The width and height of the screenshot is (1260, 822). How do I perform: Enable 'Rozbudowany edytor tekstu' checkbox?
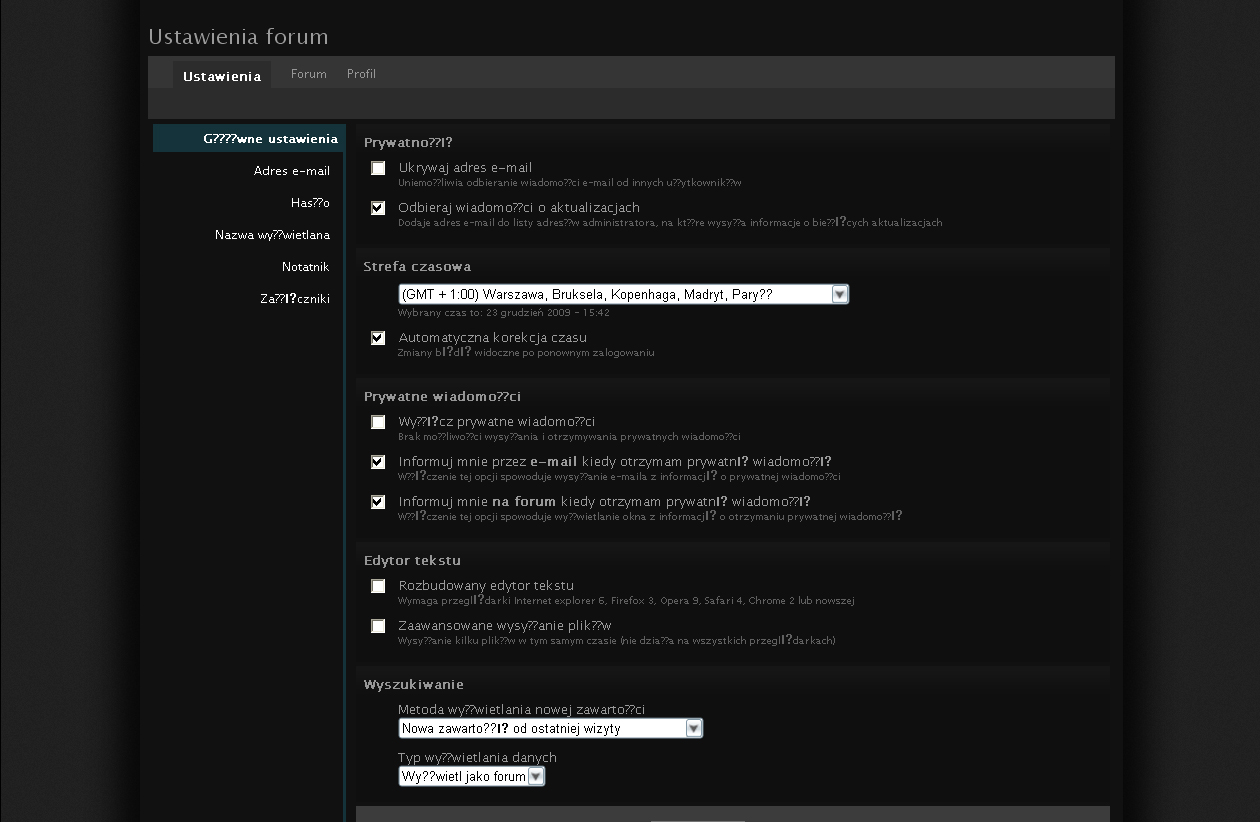(378, 586)
